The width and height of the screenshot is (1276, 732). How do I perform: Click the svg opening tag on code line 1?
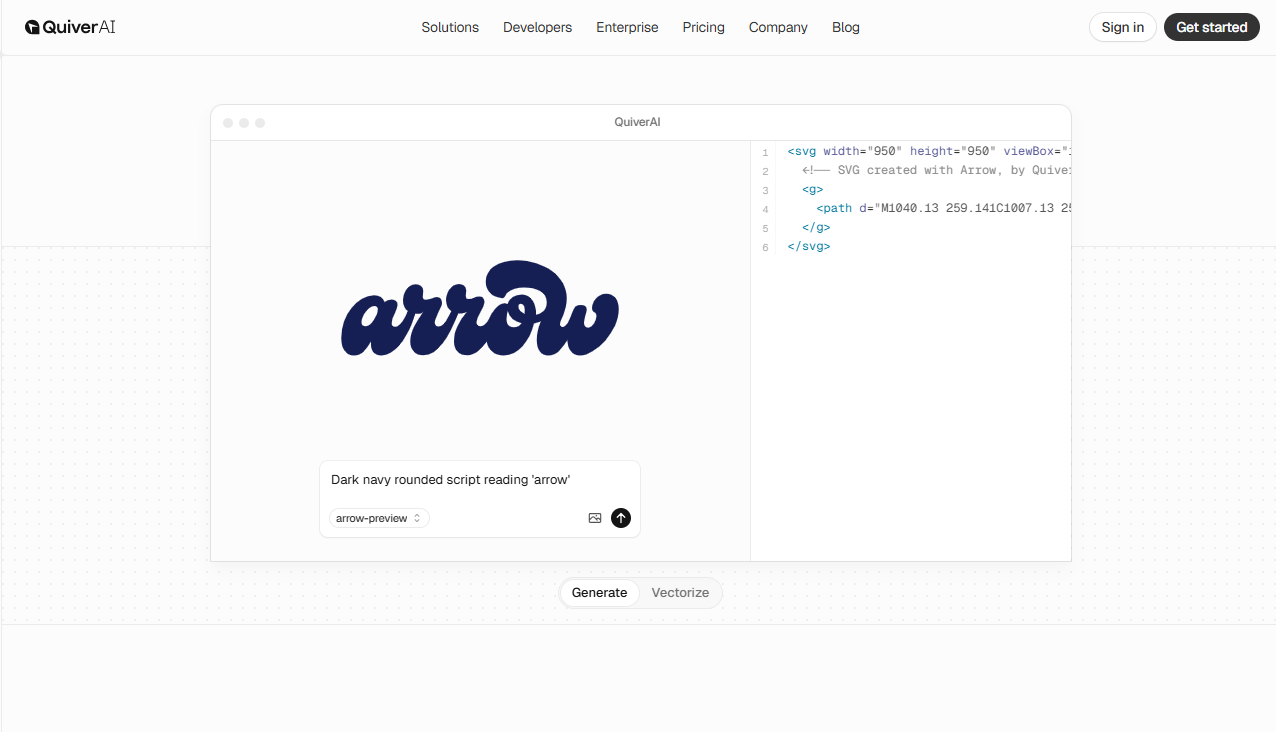[x=802, y=151]
